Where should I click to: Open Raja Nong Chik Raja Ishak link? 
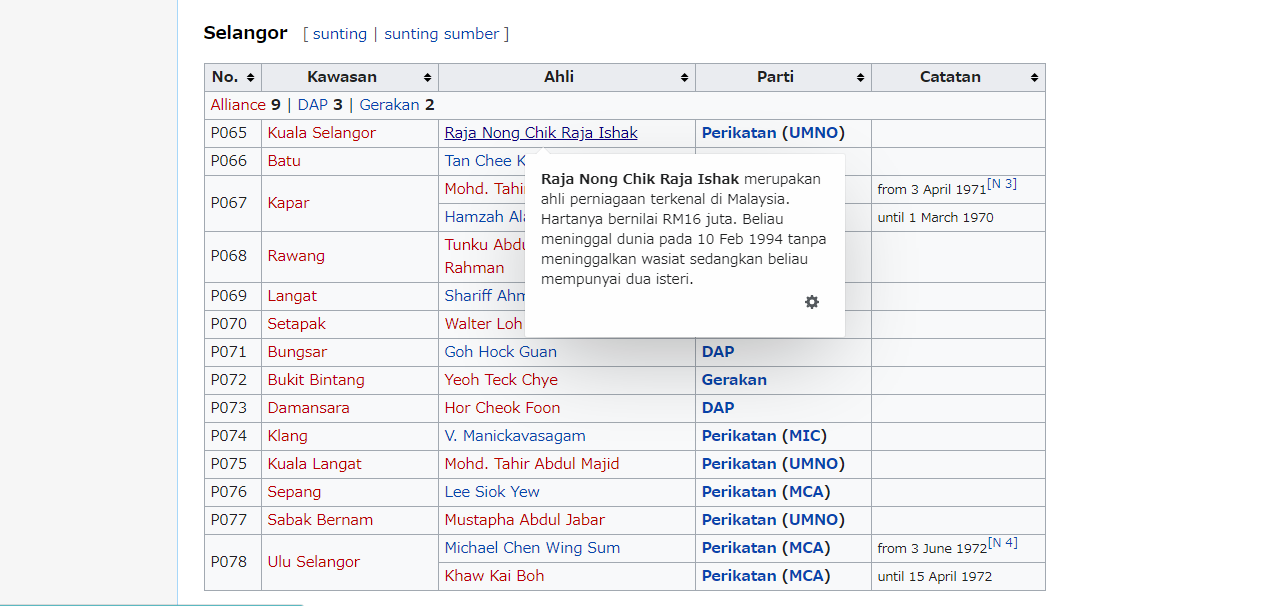click(541, 133)
